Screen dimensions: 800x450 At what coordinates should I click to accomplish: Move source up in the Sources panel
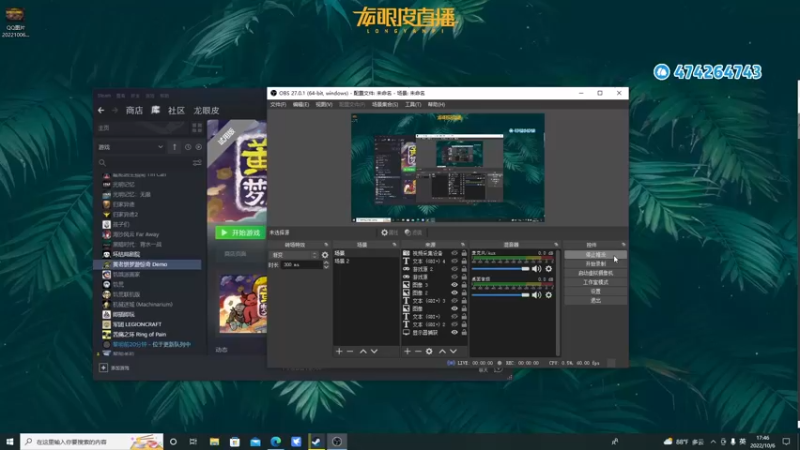tap(442, 351)
